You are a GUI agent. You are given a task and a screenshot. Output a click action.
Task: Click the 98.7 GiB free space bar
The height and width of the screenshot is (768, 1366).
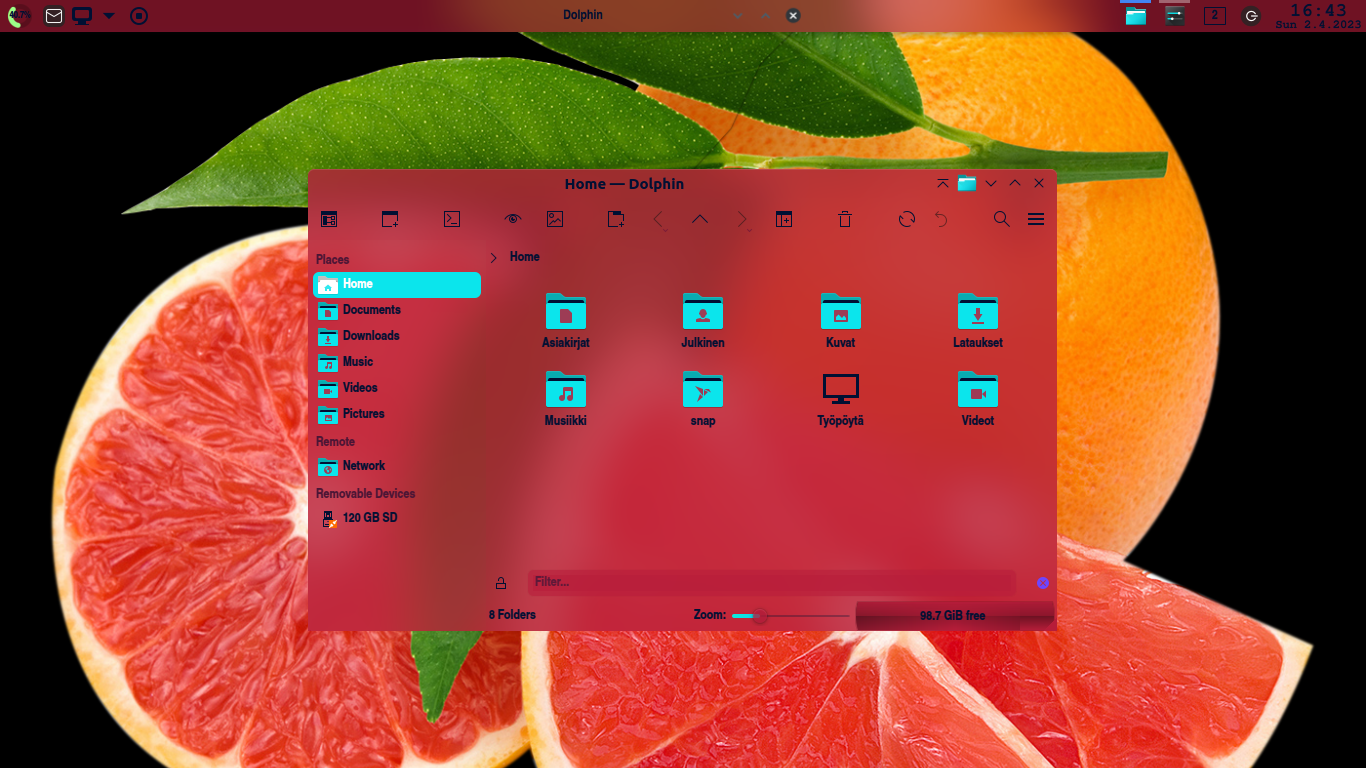point(954,616)
